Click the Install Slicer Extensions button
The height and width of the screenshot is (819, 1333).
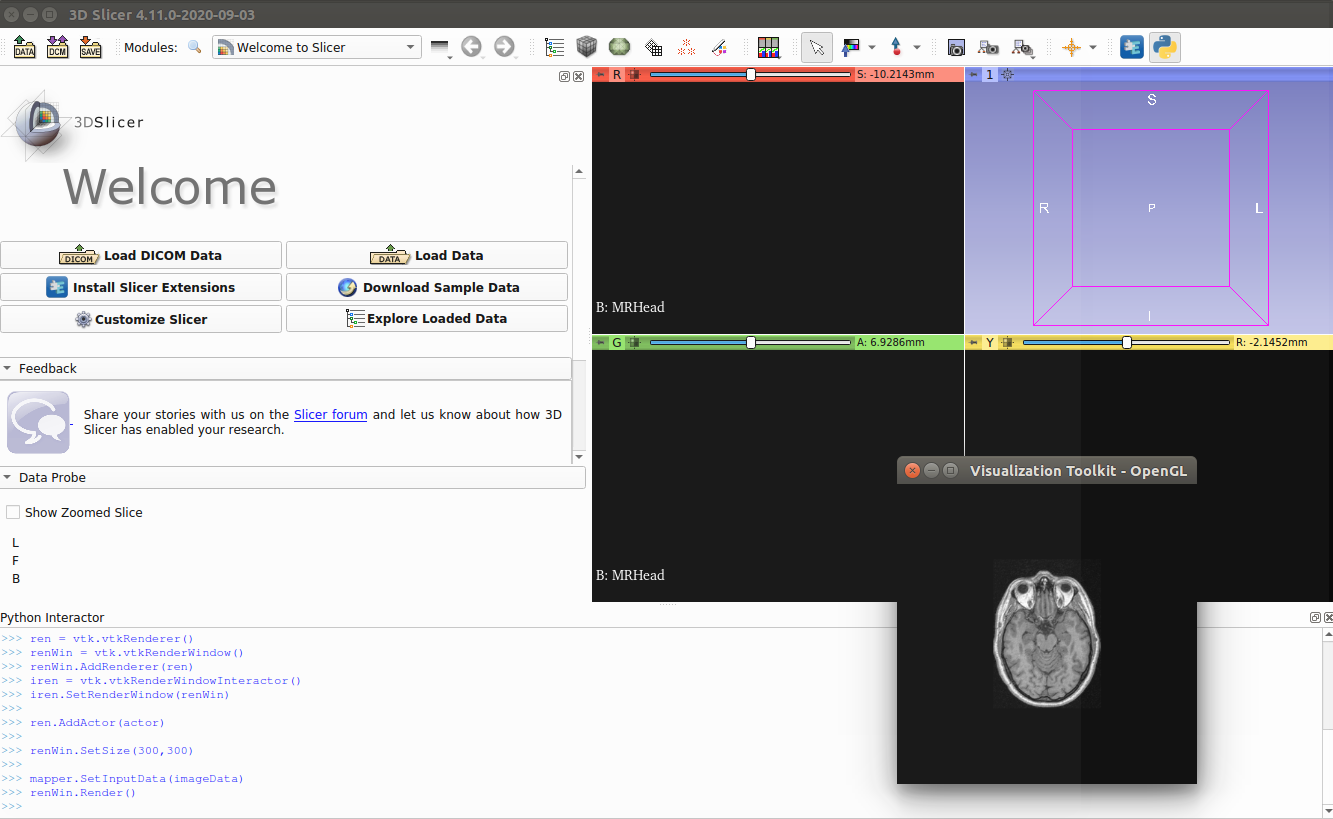141,287
